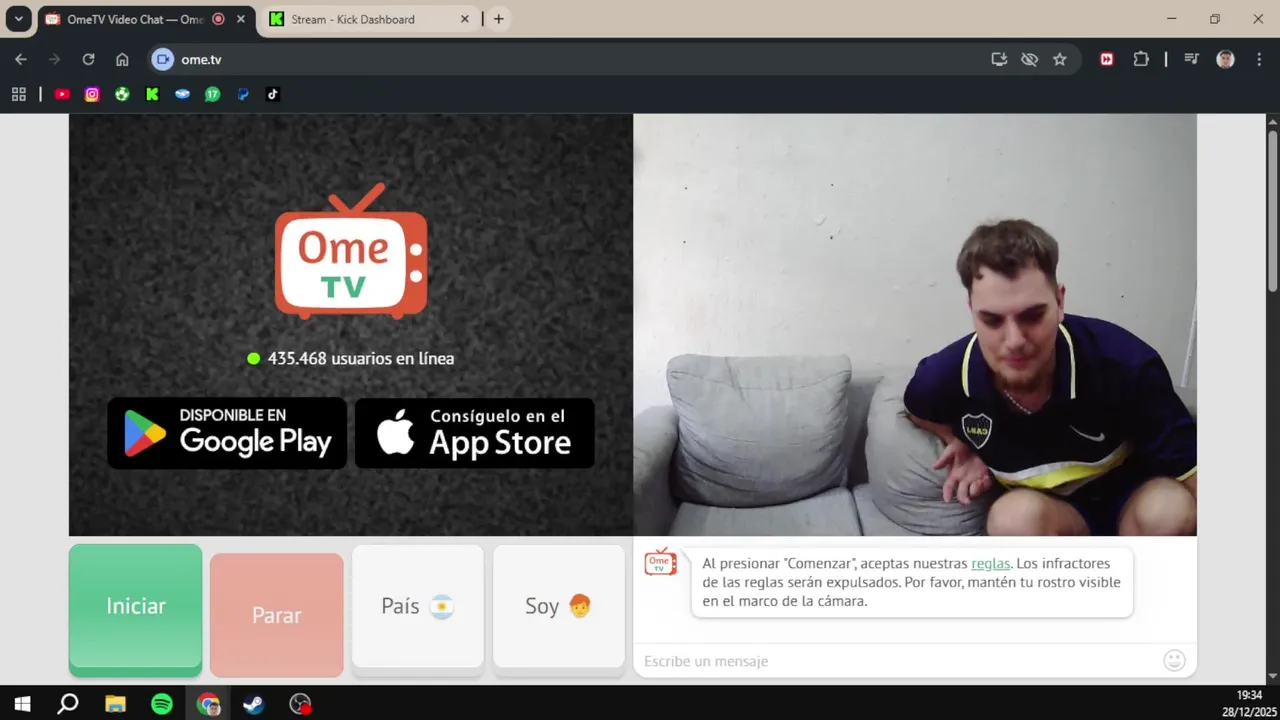Open the YouTube bookmark
1280x720 pixels.
62,94
